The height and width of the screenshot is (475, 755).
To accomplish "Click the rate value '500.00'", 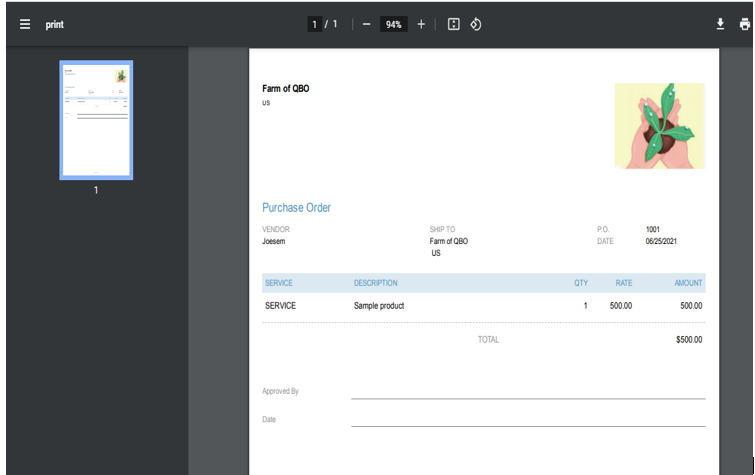I will [621, 306].
